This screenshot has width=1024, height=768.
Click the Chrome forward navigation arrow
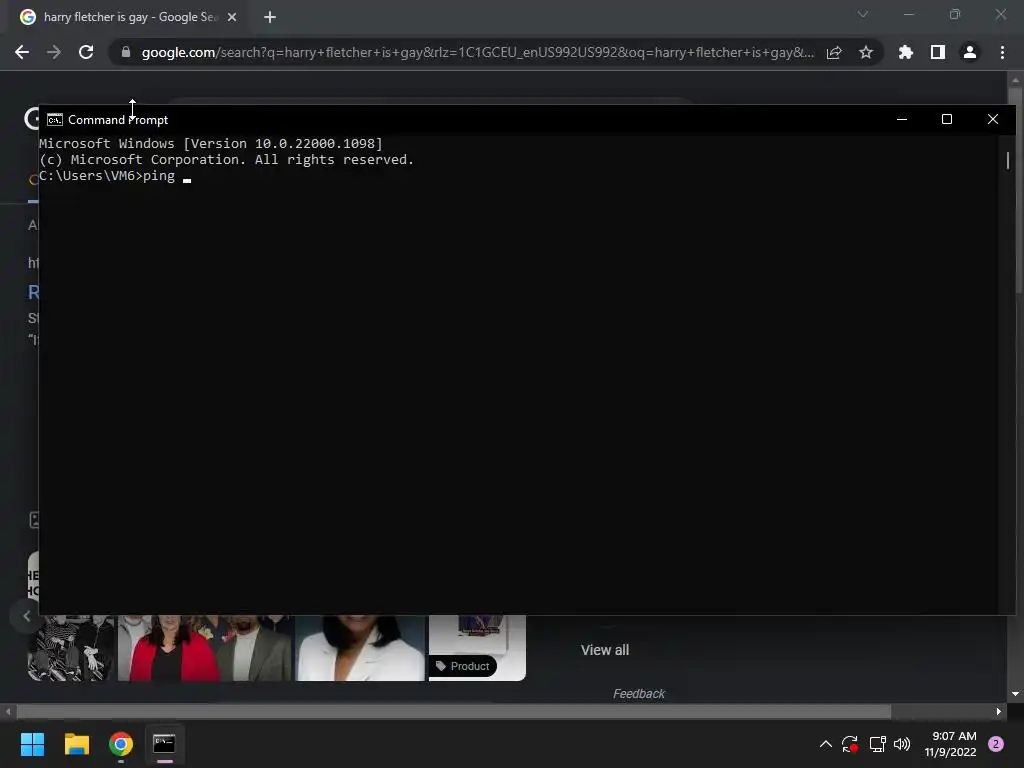pos(54,52)
